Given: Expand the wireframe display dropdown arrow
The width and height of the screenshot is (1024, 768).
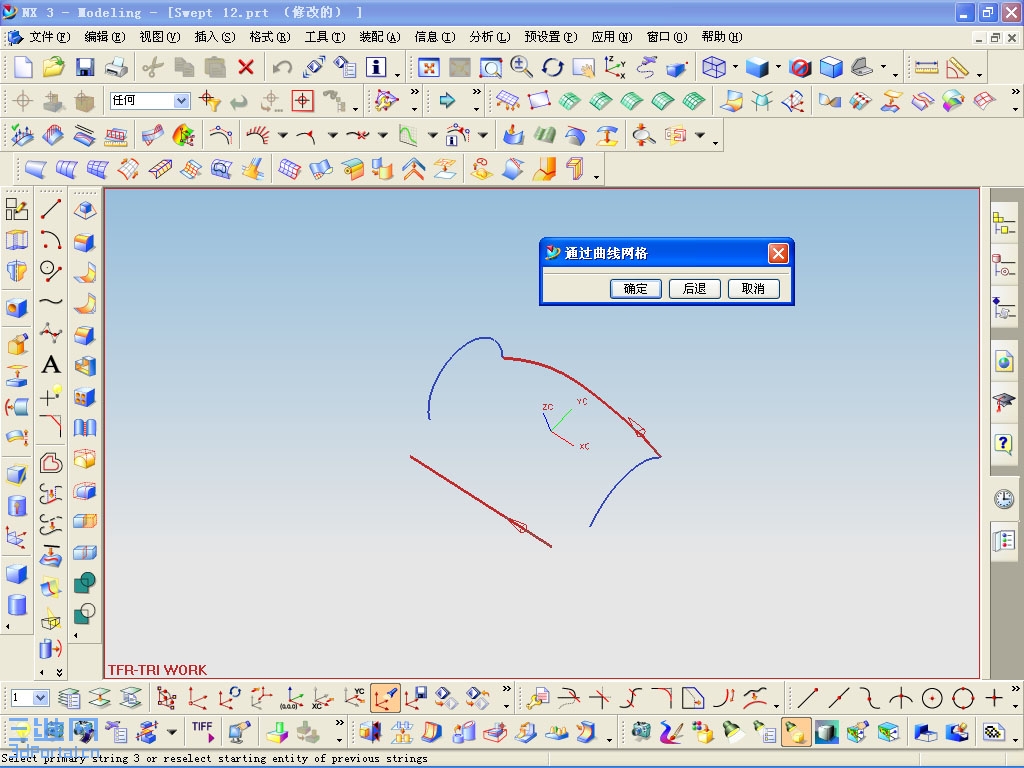Looking at the screenshot, I should pyautogui.click(x=735, y=67).
